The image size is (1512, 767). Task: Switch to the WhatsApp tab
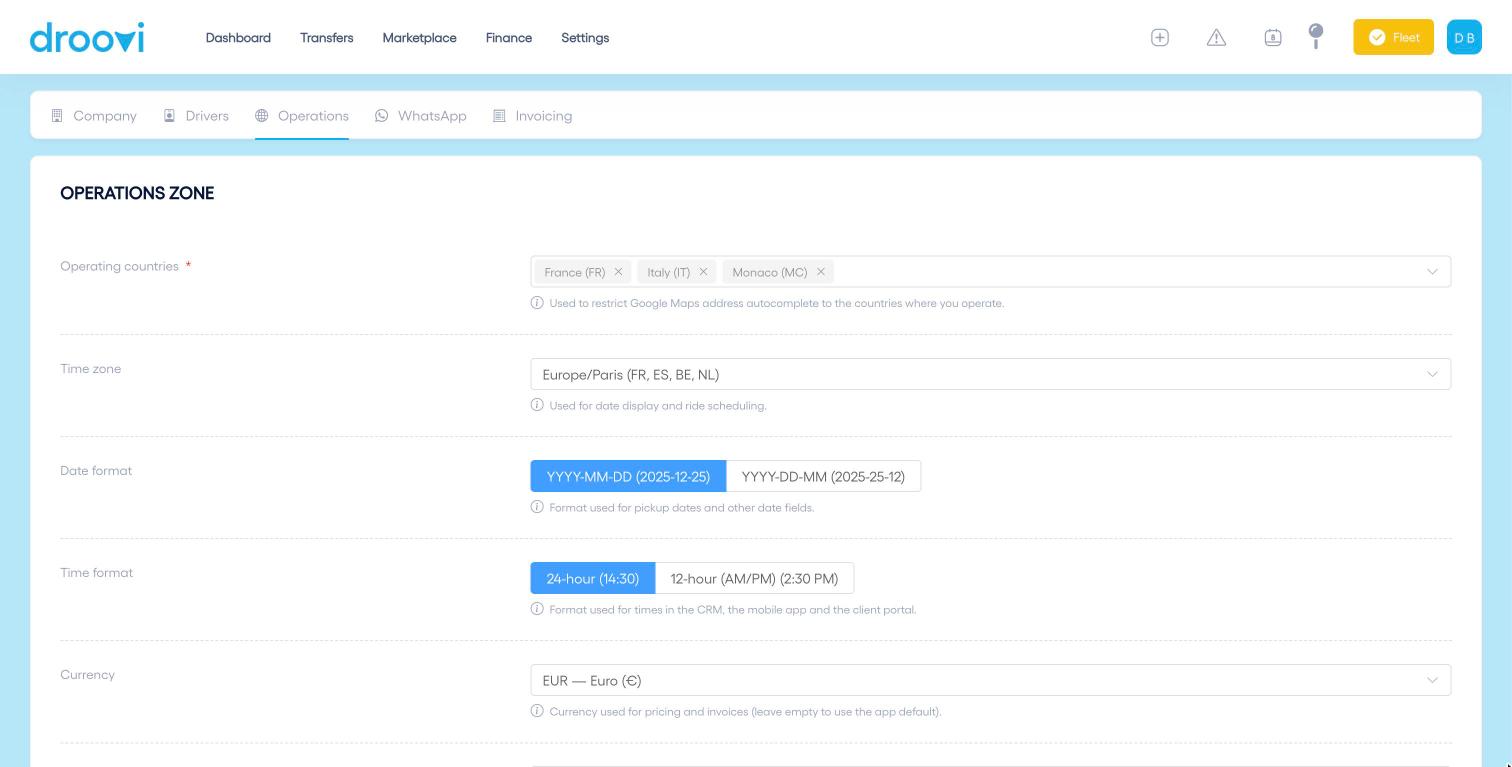(x=421, y=116)
